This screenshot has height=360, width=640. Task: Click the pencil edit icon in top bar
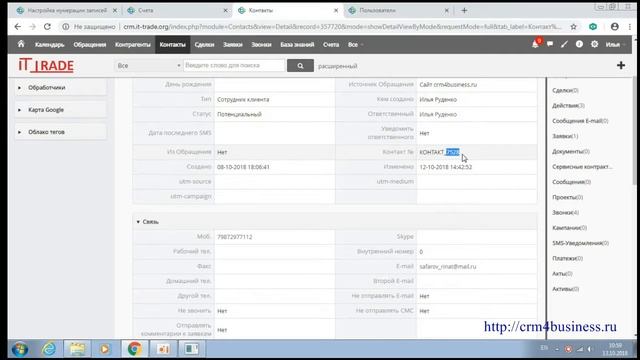click(x=564, y=44)
